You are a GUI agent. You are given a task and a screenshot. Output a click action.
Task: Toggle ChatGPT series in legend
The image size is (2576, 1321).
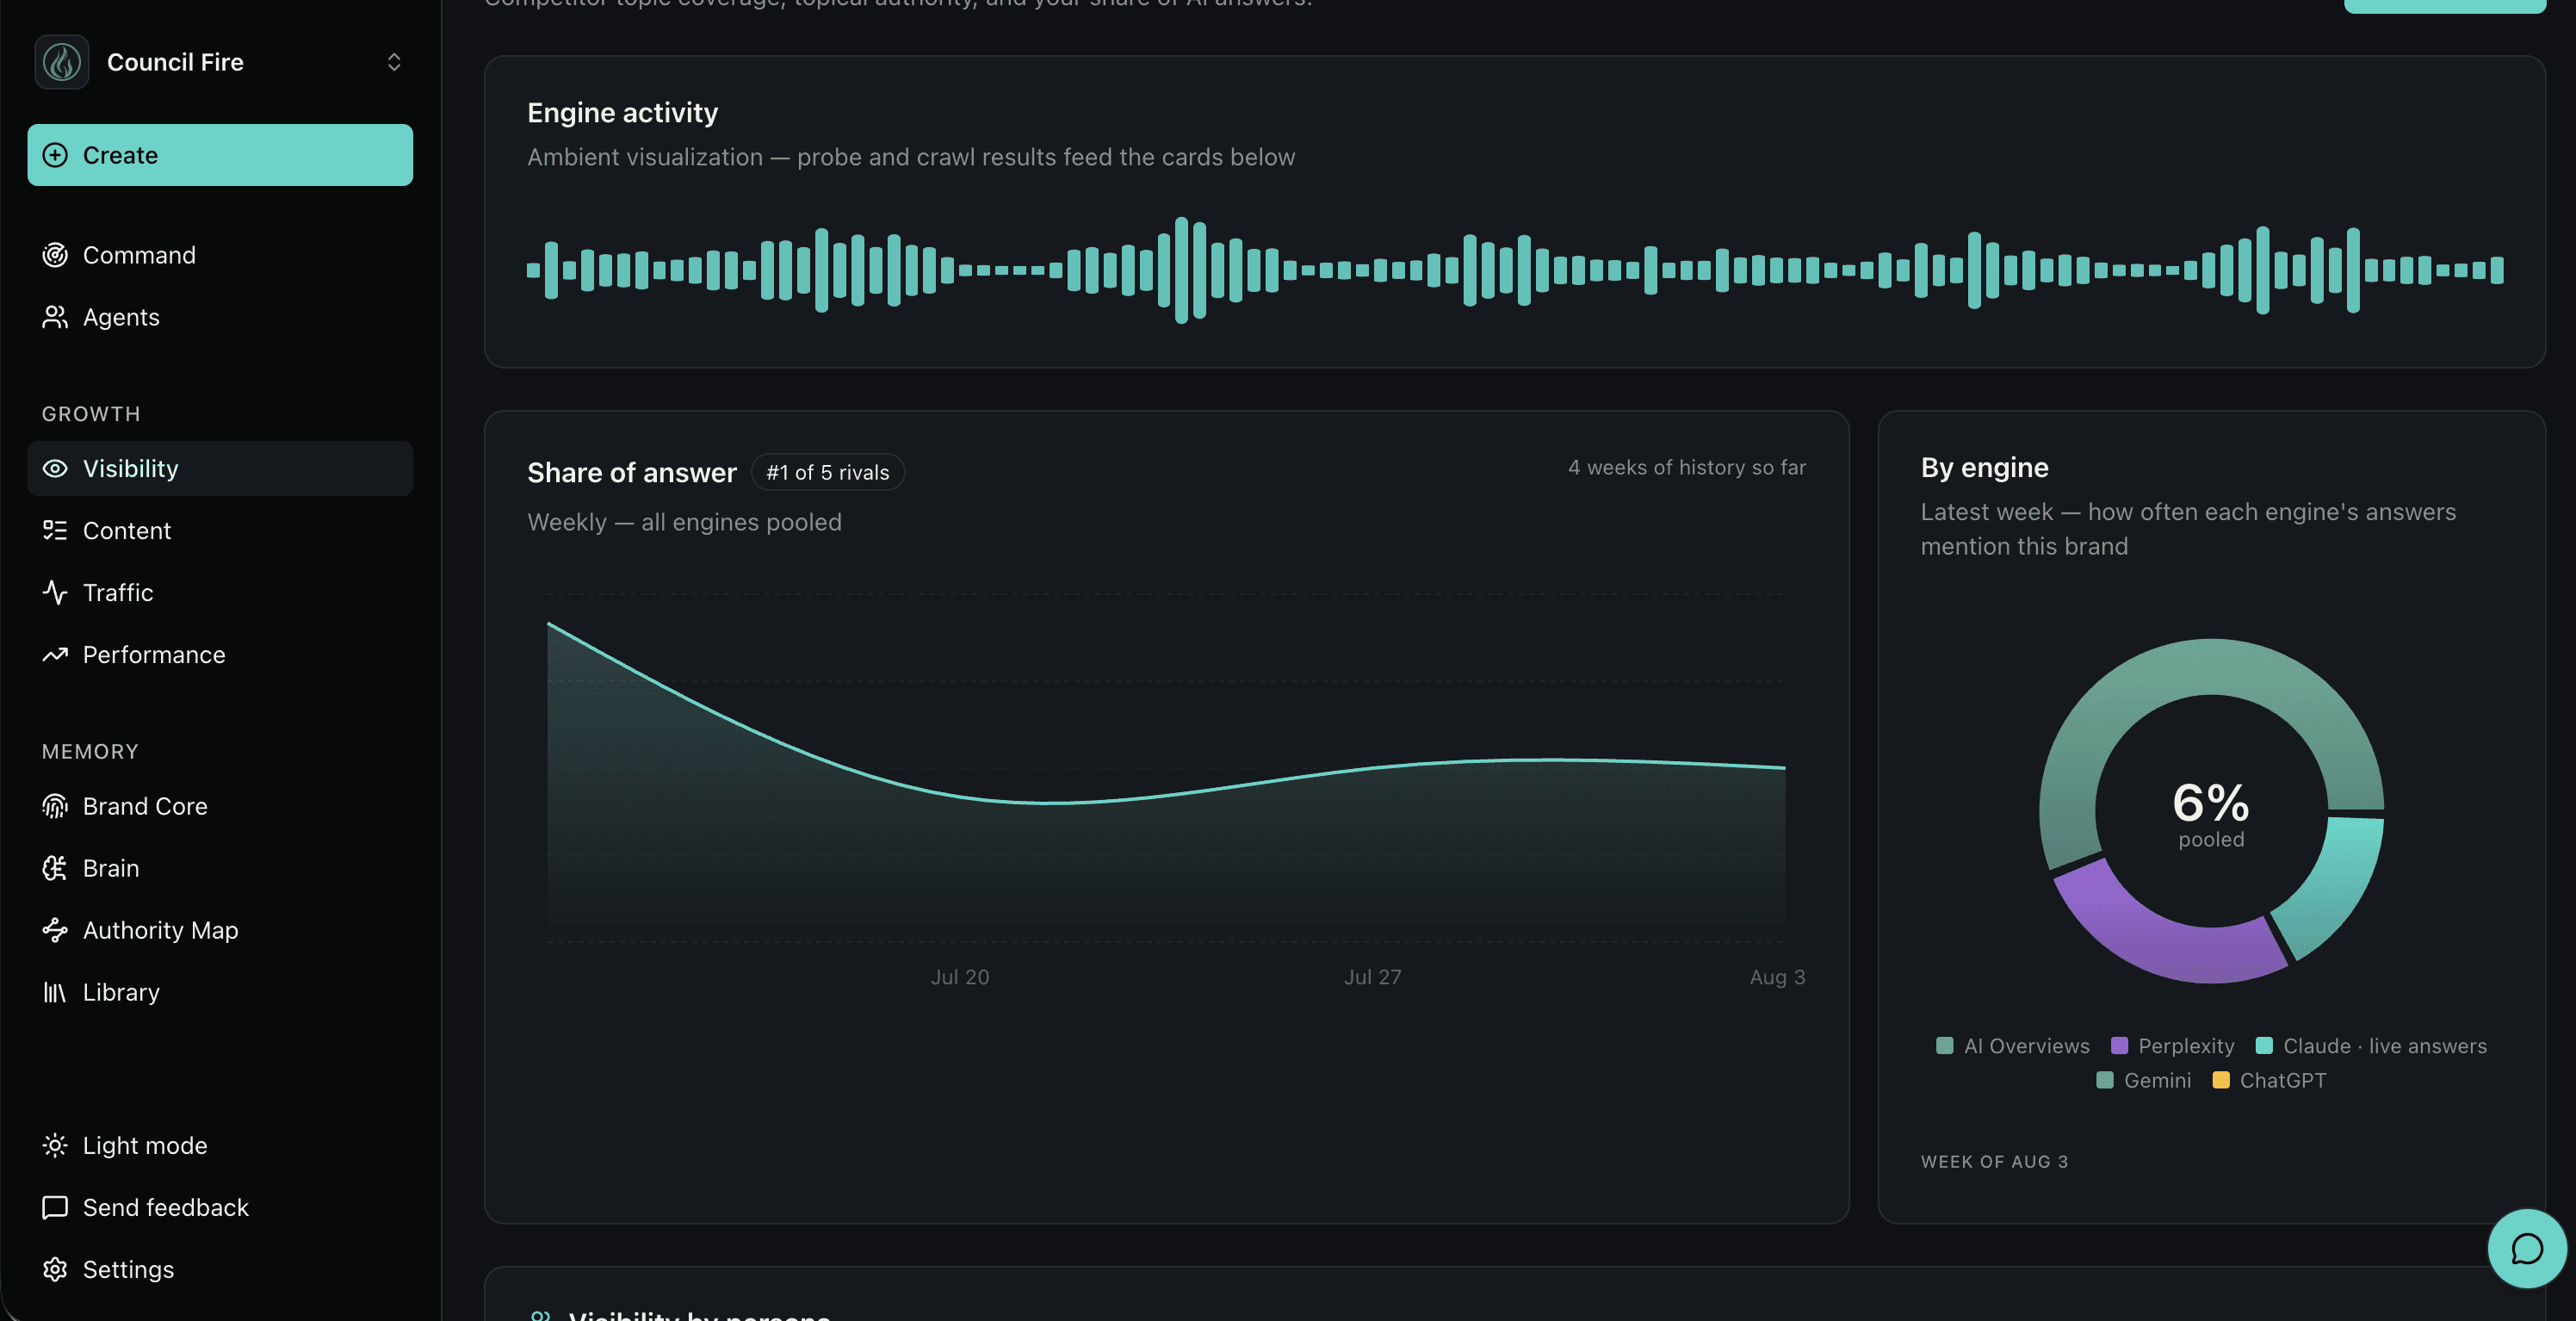tap(2269, 1080)
